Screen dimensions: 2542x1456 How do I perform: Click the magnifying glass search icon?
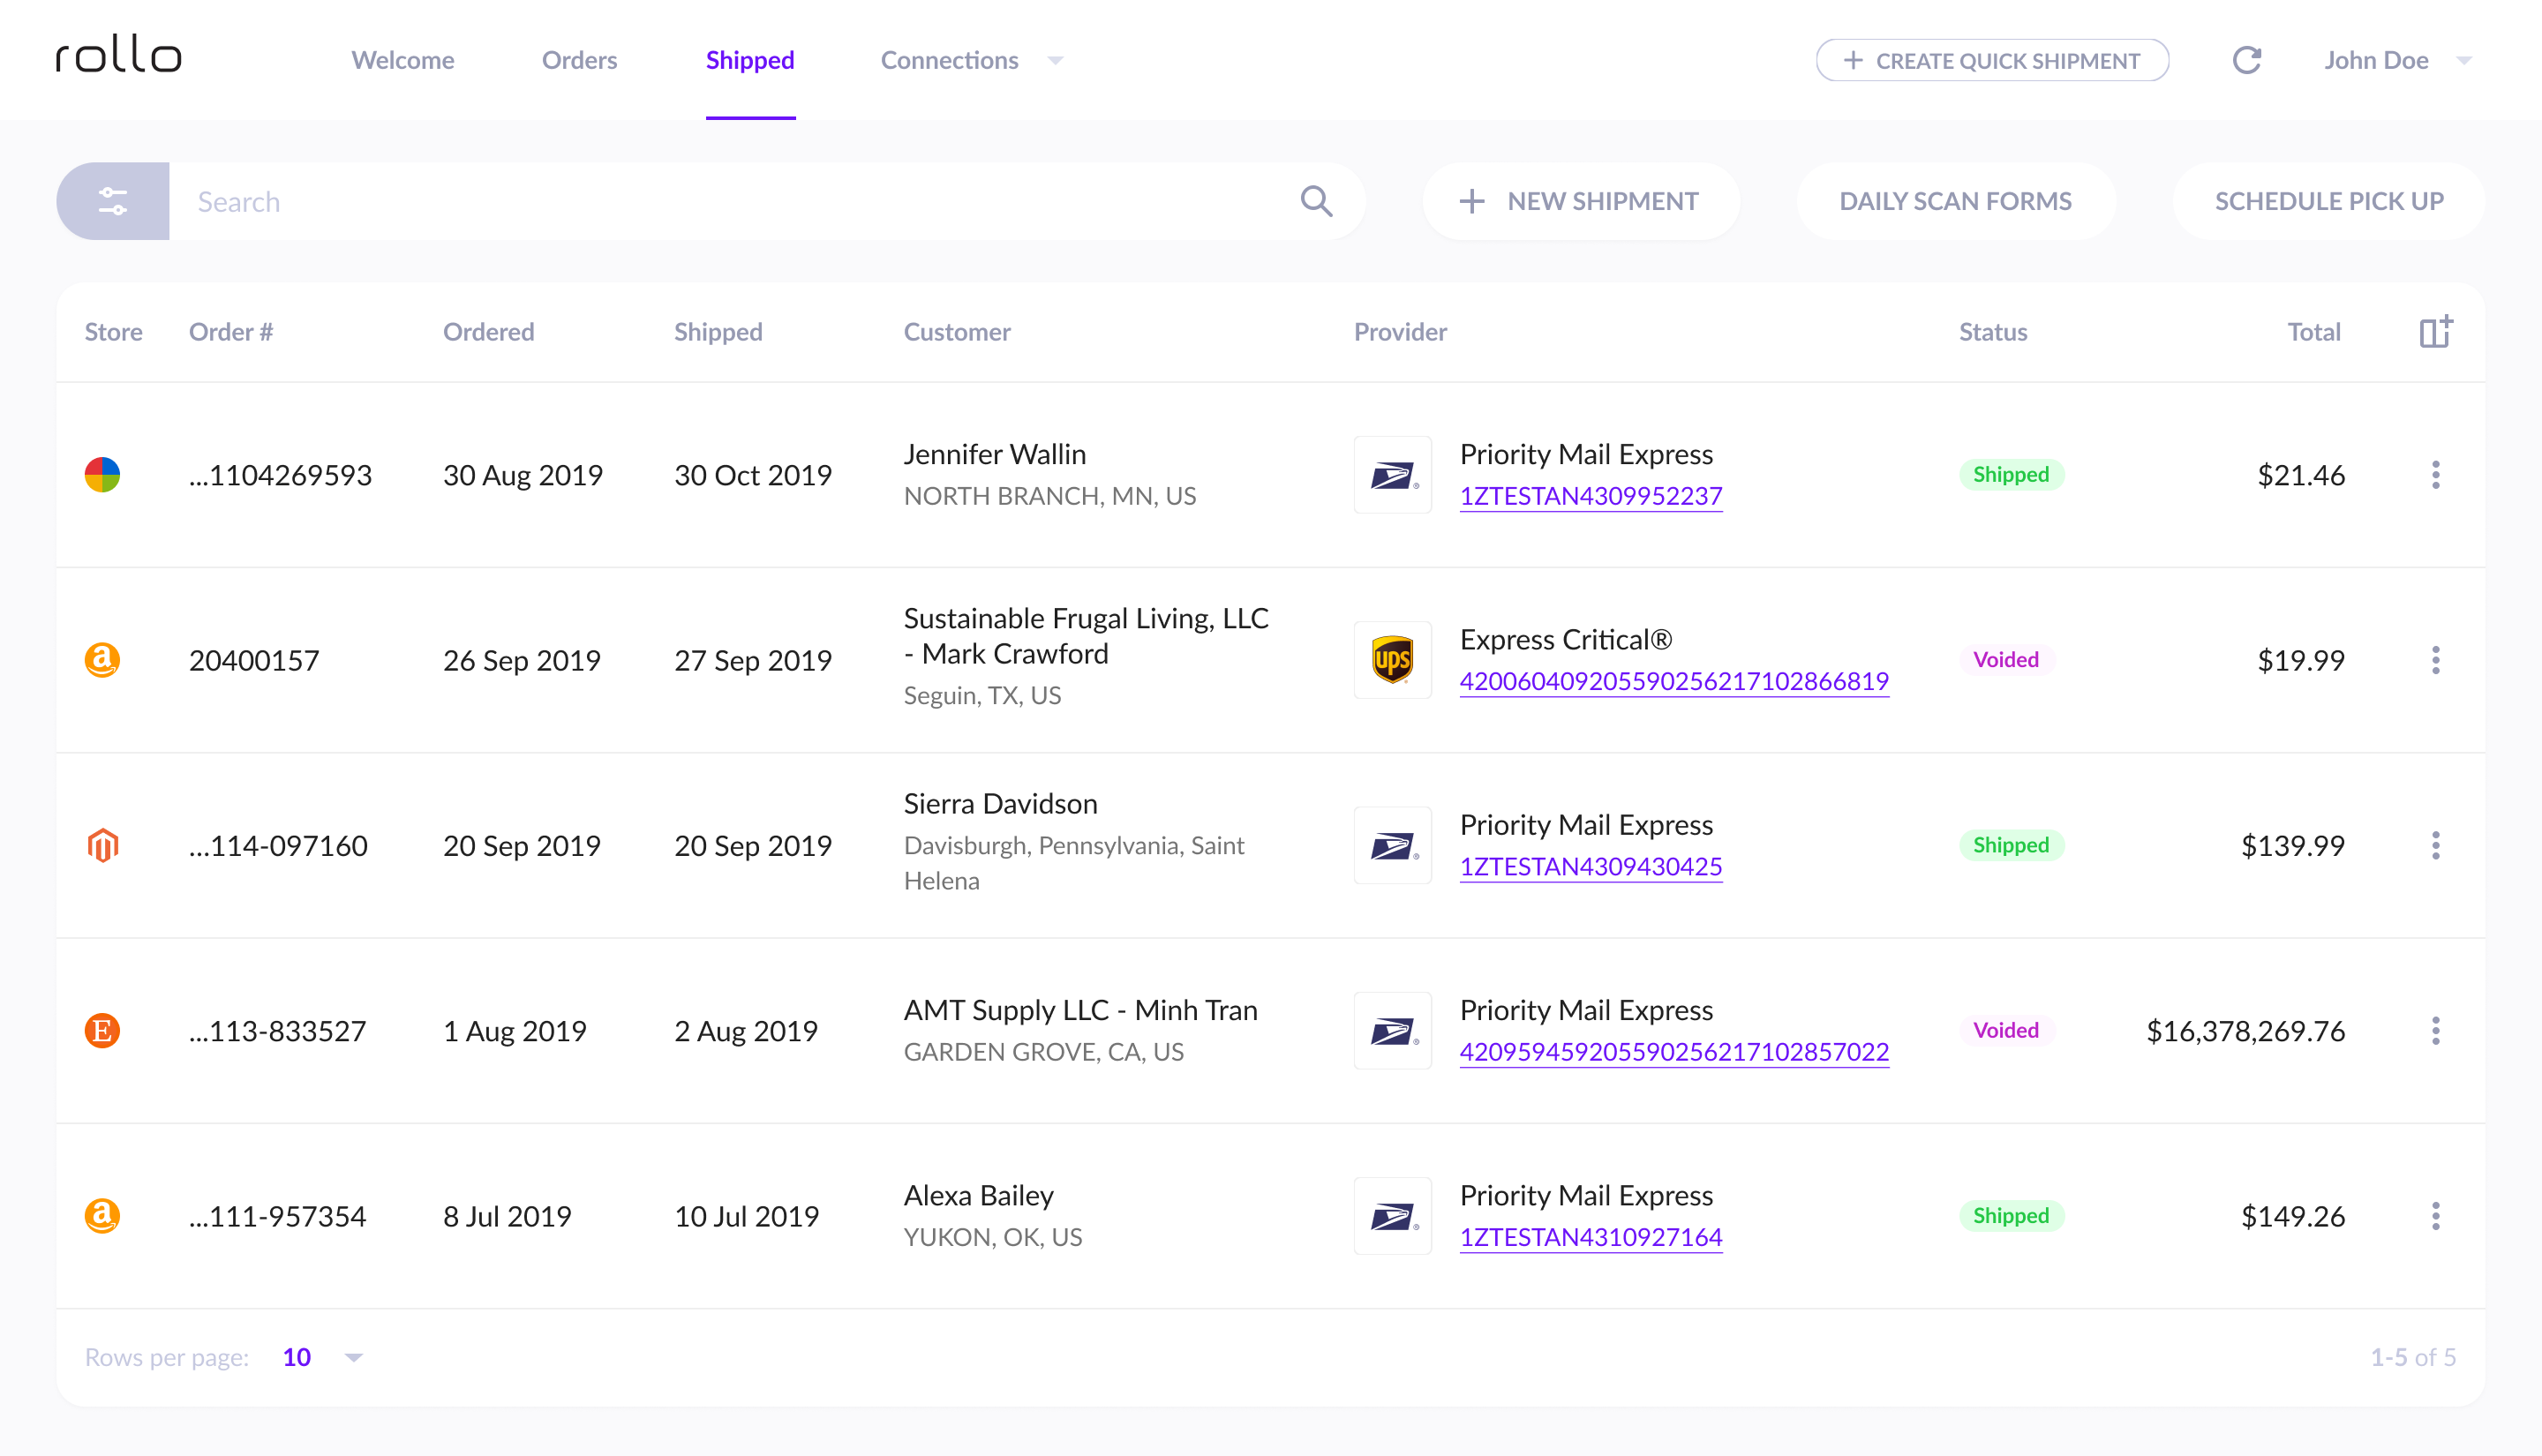(x=1316, y=202)
